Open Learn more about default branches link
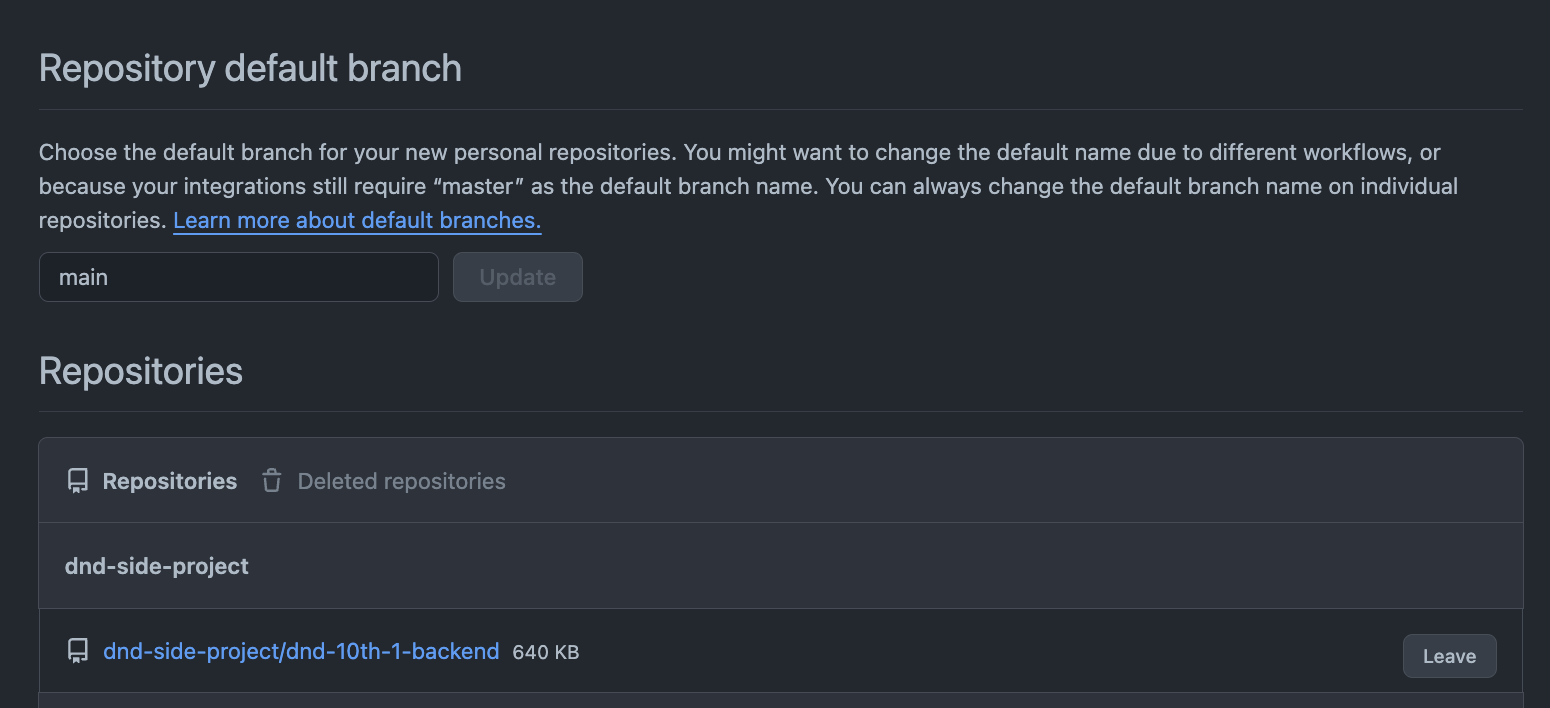 [357, 220]
